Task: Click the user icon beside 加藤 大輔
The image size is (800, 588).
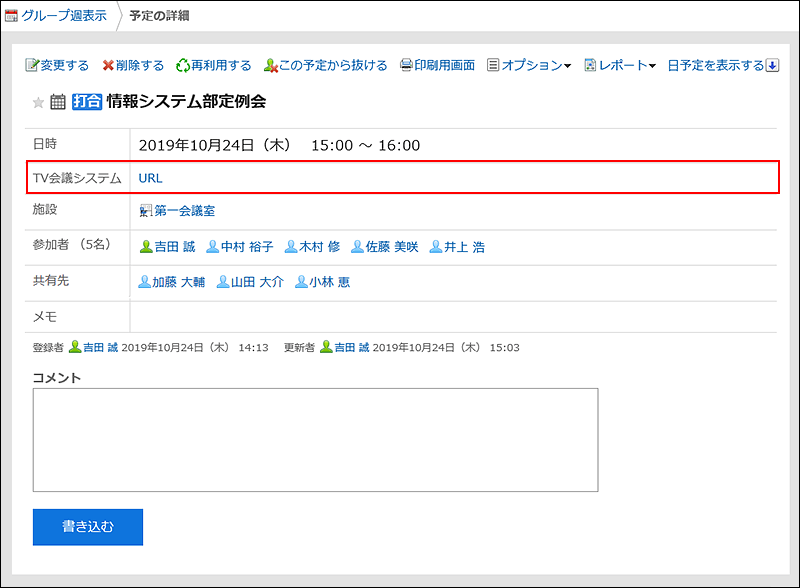Action: 144,282
